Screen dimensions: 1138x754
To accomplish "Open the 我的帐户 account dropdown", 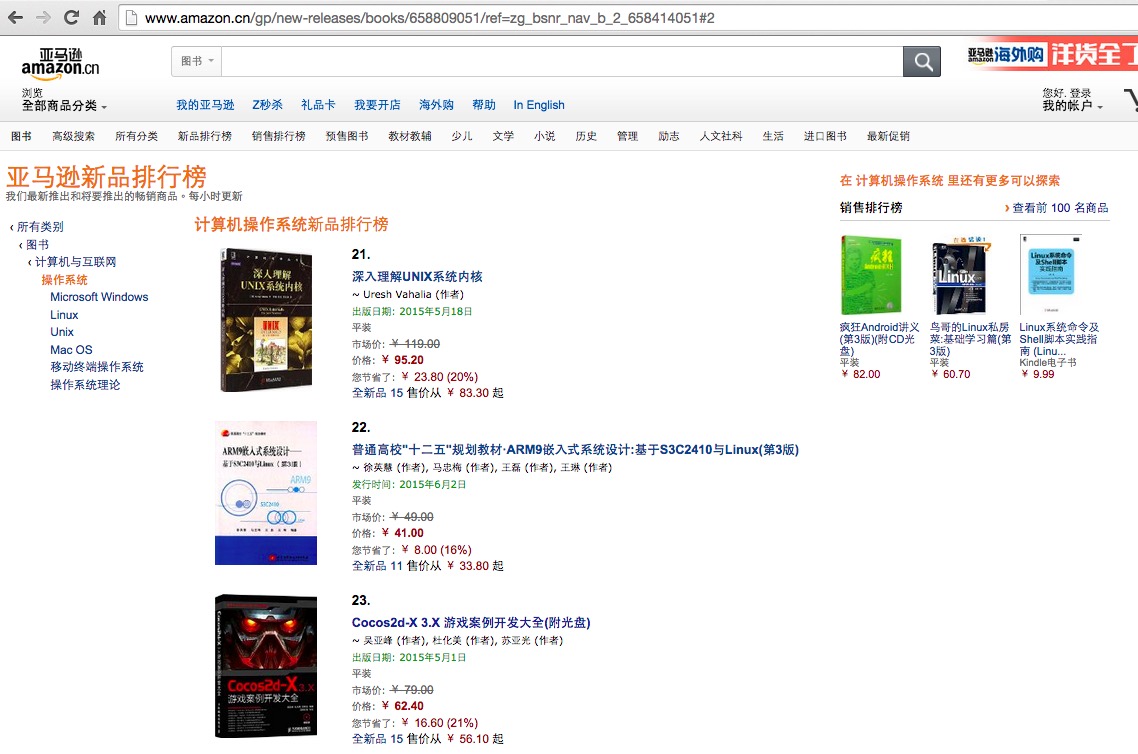I will click(1073, 106).
